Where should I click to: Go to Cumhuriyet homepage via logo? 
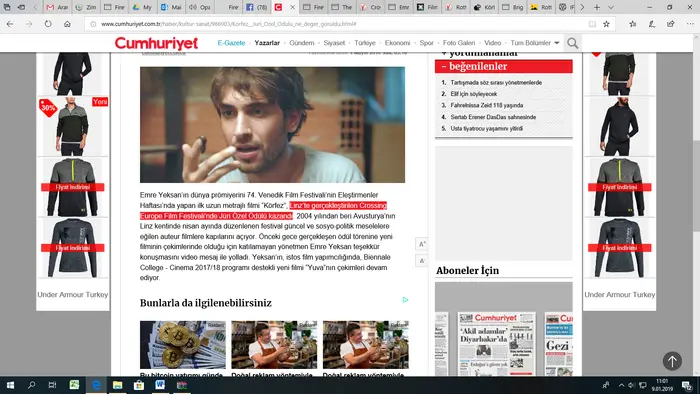tap(156, 43)
